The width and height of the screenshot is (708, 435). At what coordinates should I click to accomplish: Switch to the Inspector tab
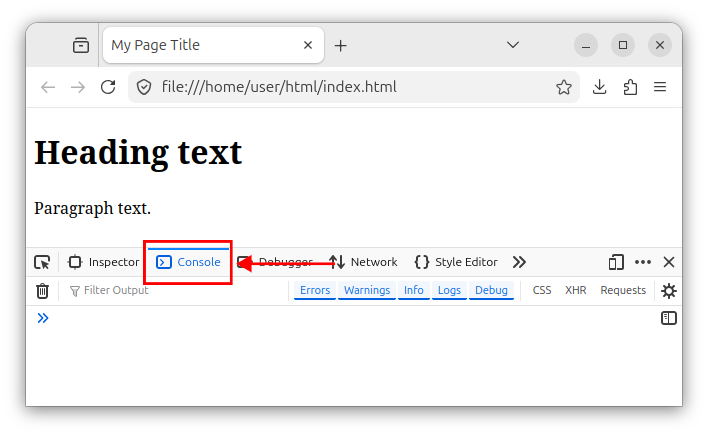tap(104, 262)
